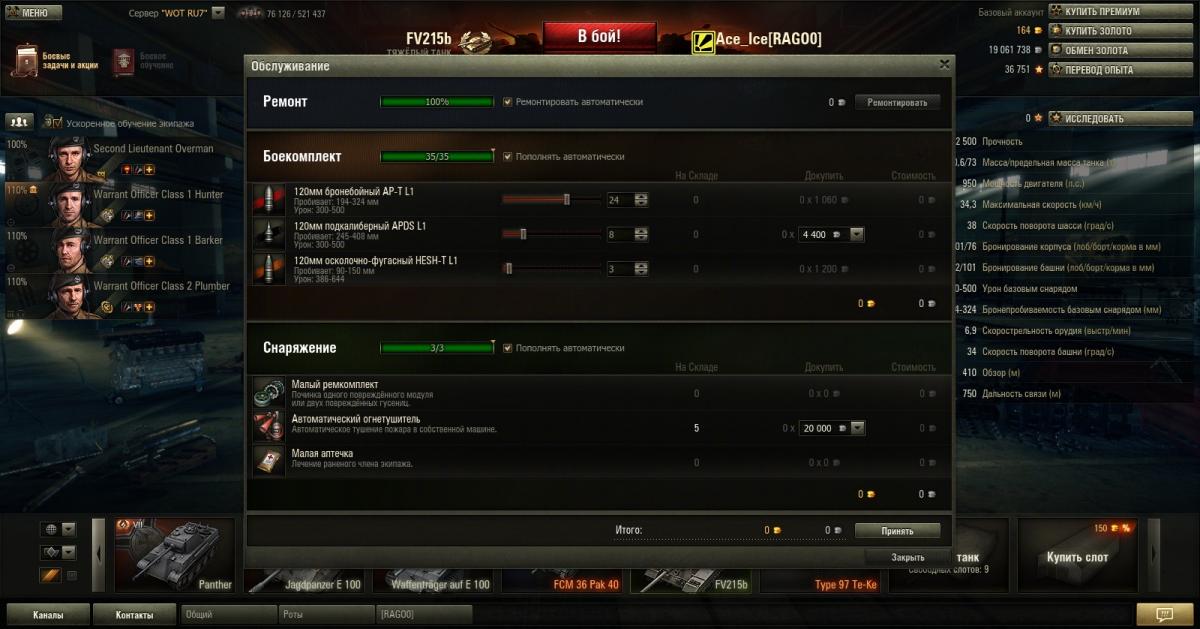This screenshot has height=629, width=1200.
Task: Toggle Ремонтировать автоматически checkbox
Action: [x=508, y=102]
